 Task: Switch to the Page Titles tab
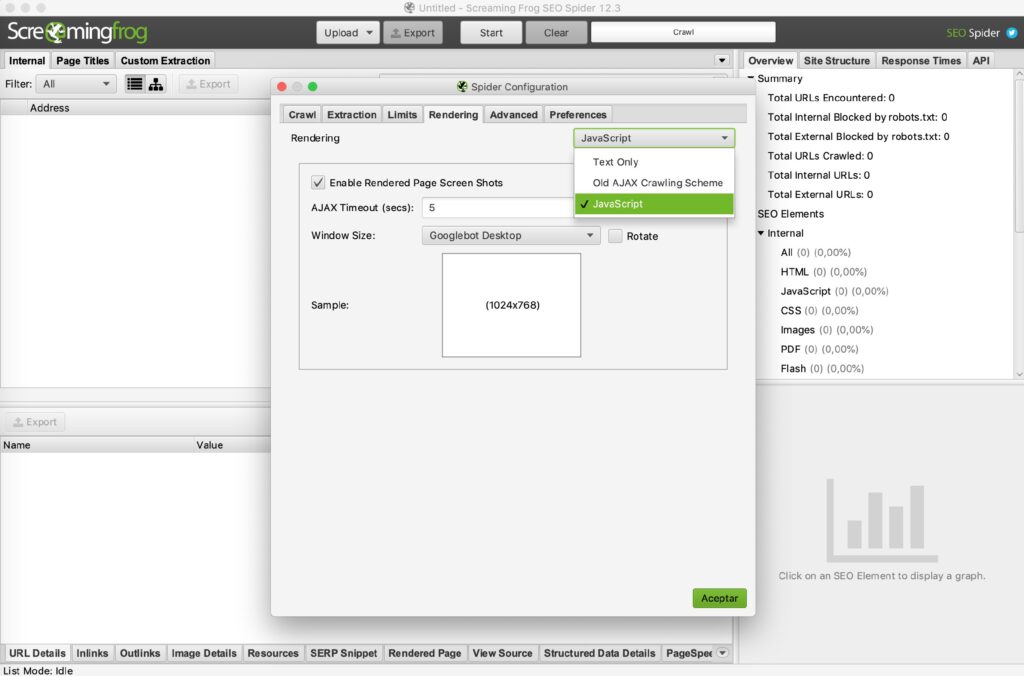pyautogui.click(x=82, y=60)
